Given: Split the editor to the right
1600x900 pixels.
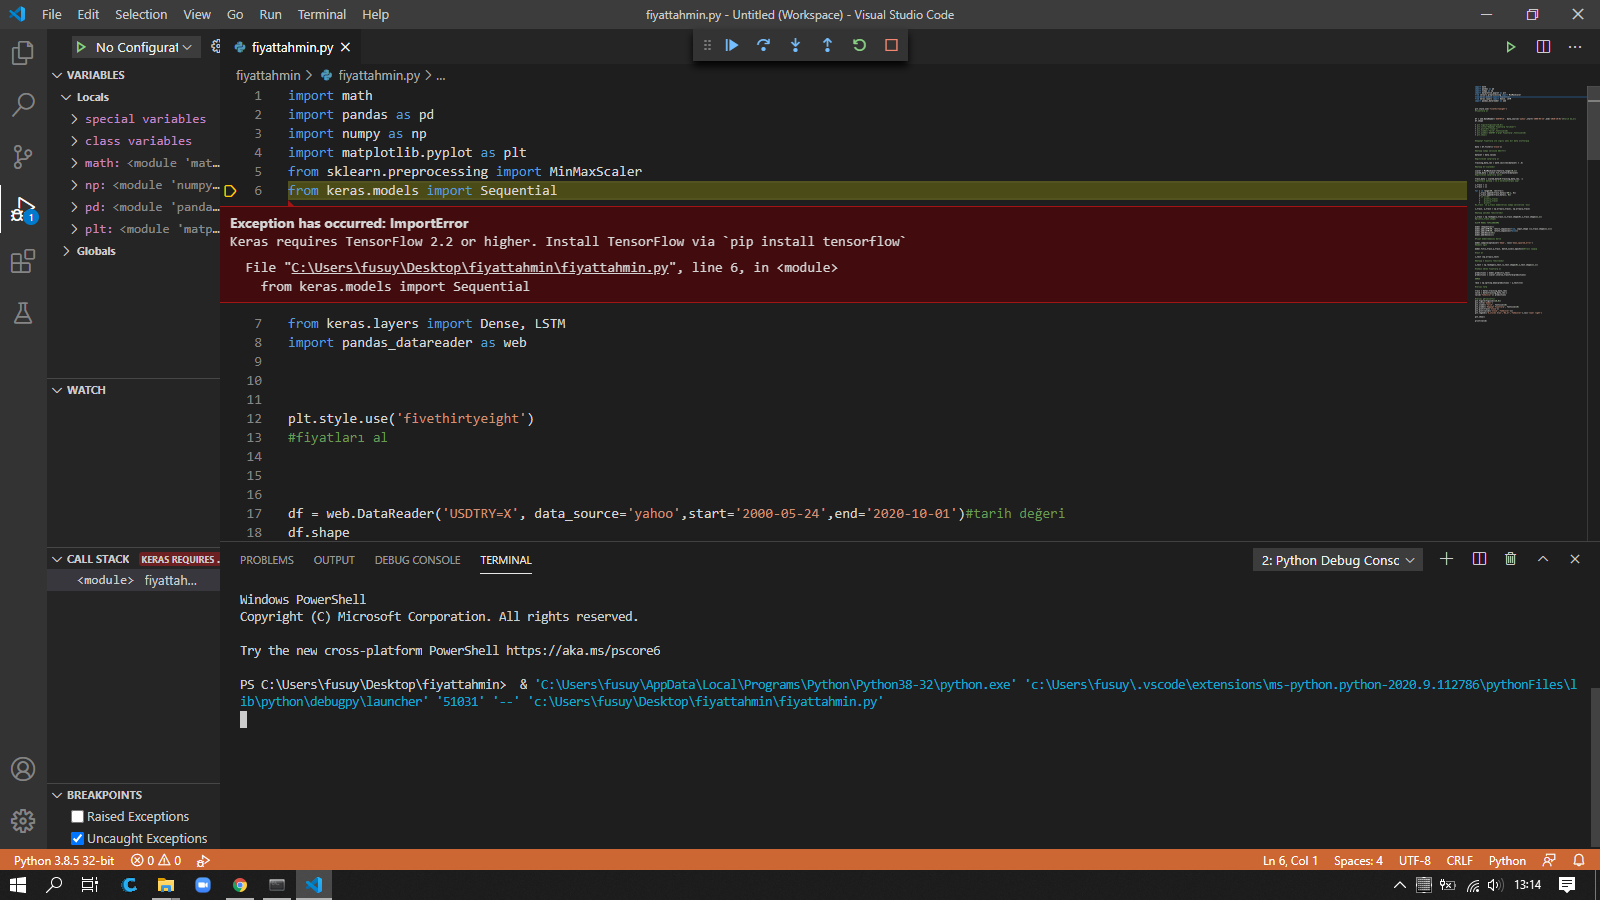Looking at the screenshot, I should click(1543, 47).
